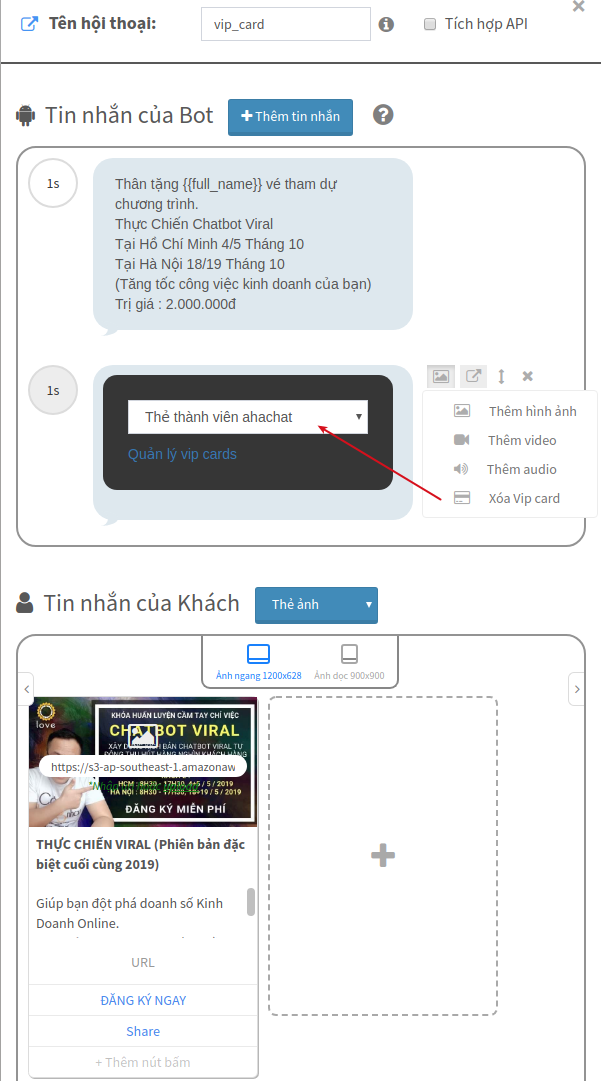Close the dialog with the X icon
Viewport: 601px width, 1081px height.
click(x=579, y=6)
